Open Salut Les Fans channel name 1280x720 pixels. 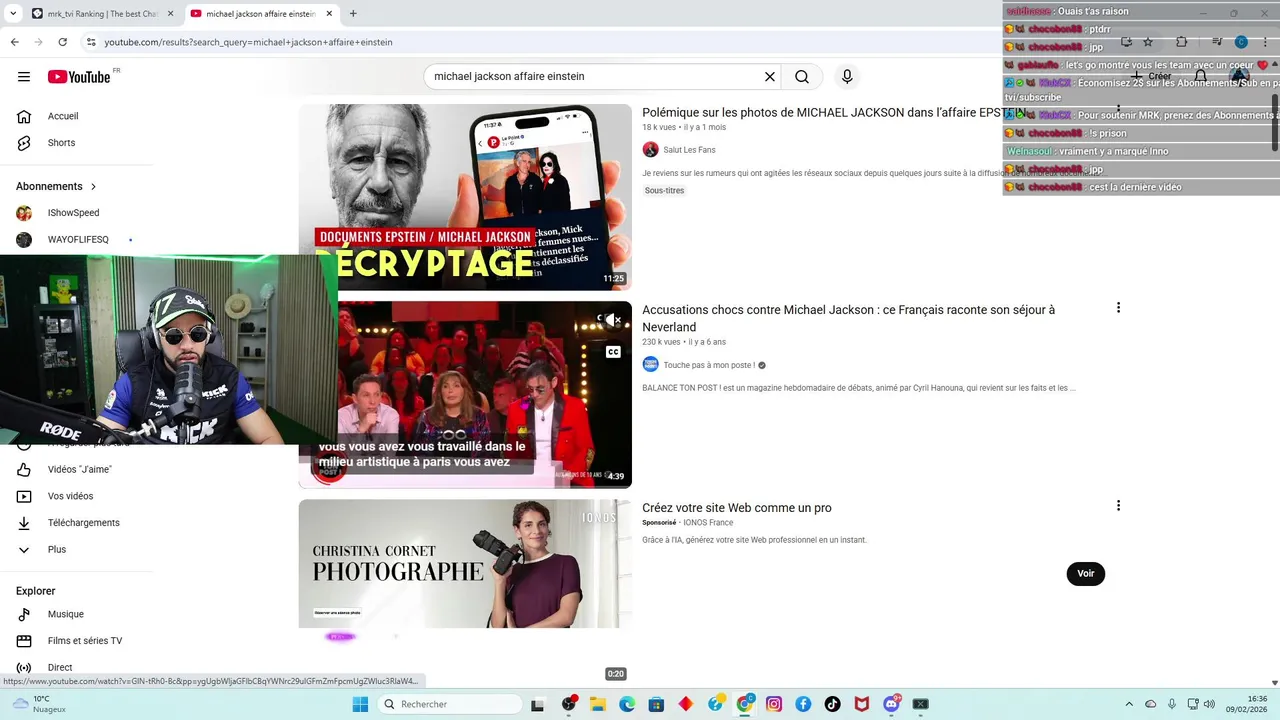(689, 150)
